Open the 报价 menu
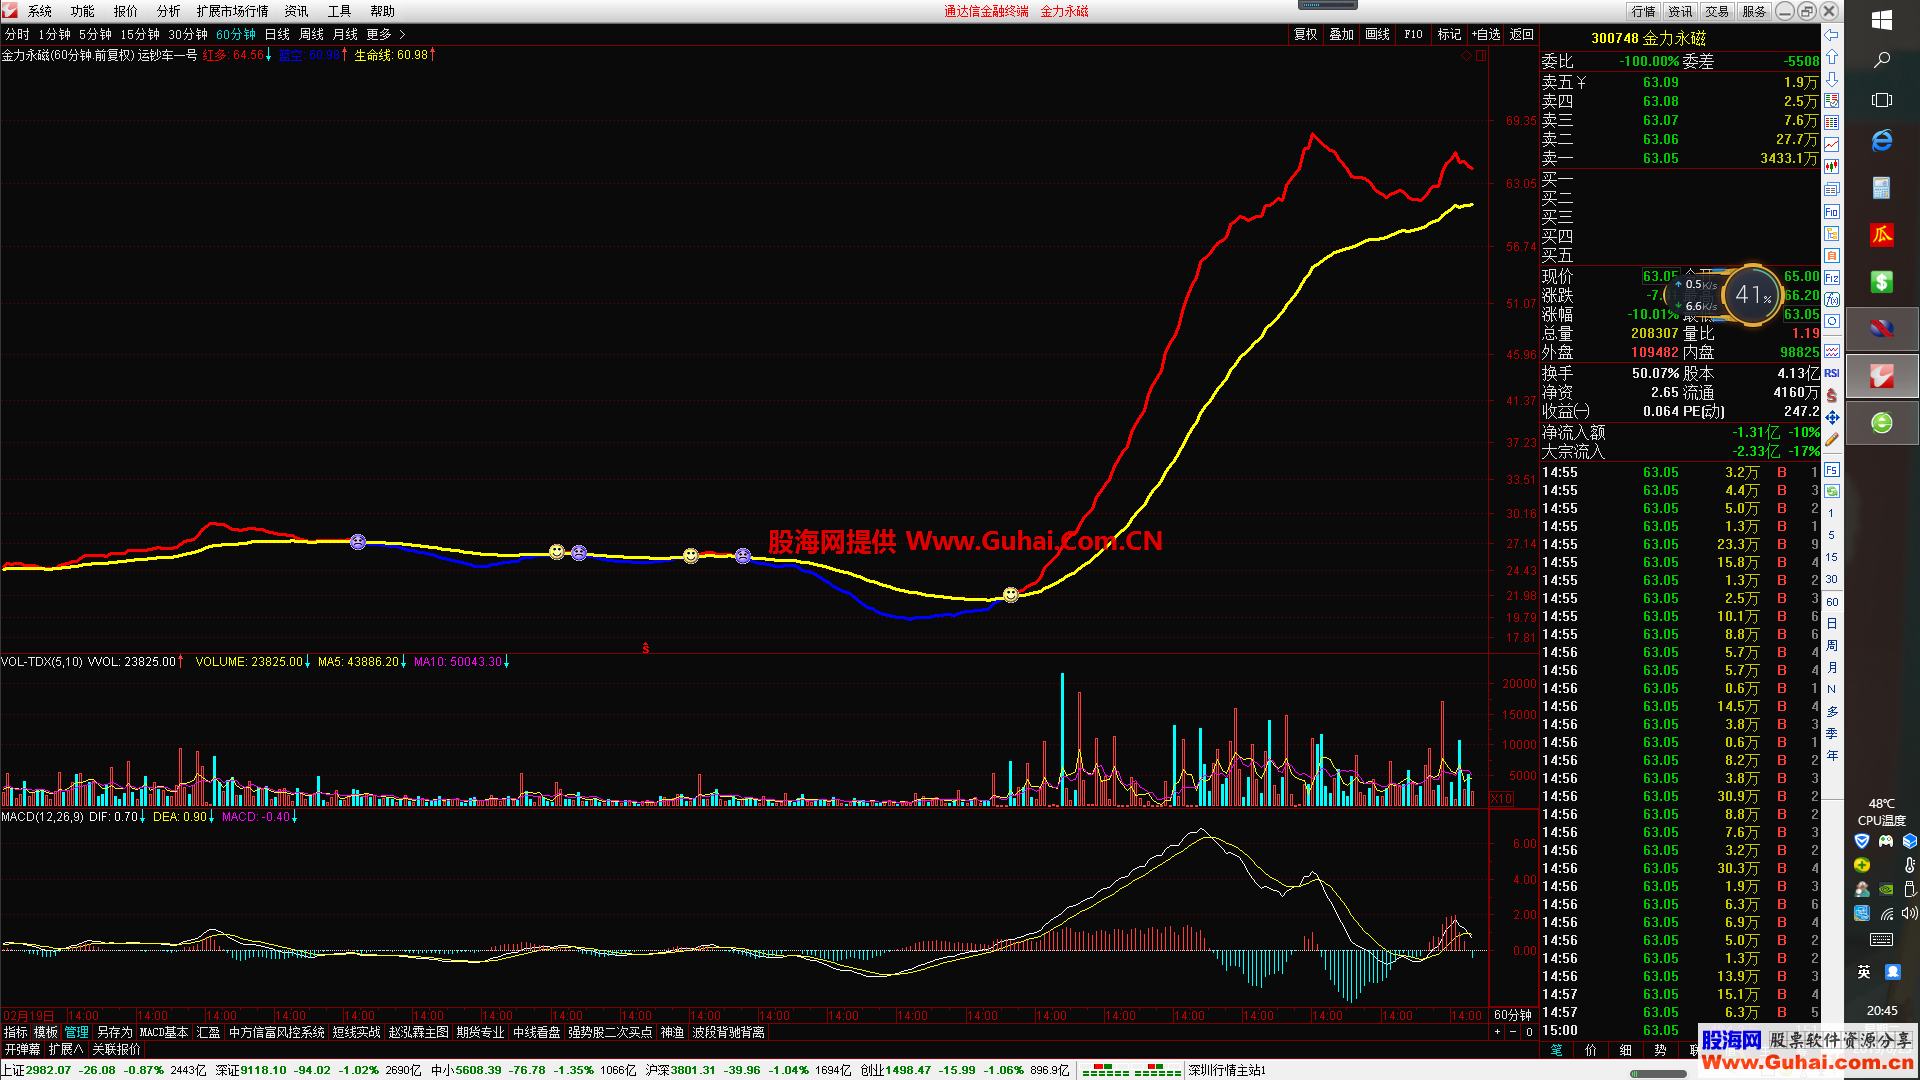Viewport: 1920px width, 1080px height. (x=126, y=11)
